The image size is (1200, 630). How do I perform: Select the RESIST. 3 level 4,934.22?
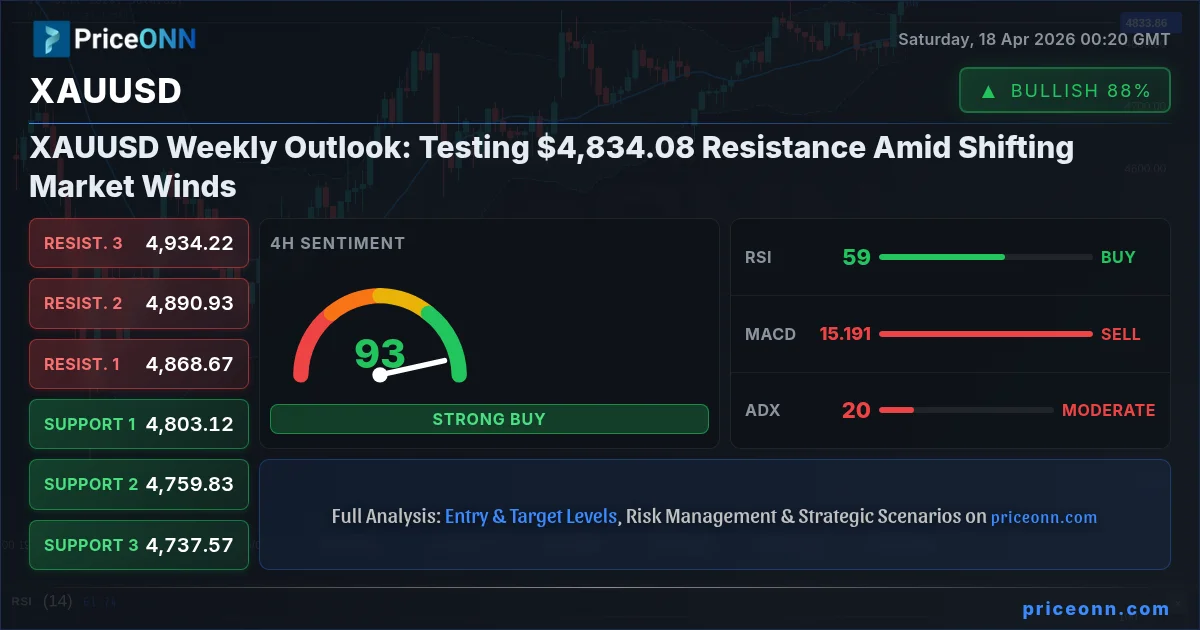(x=139, y=243)
